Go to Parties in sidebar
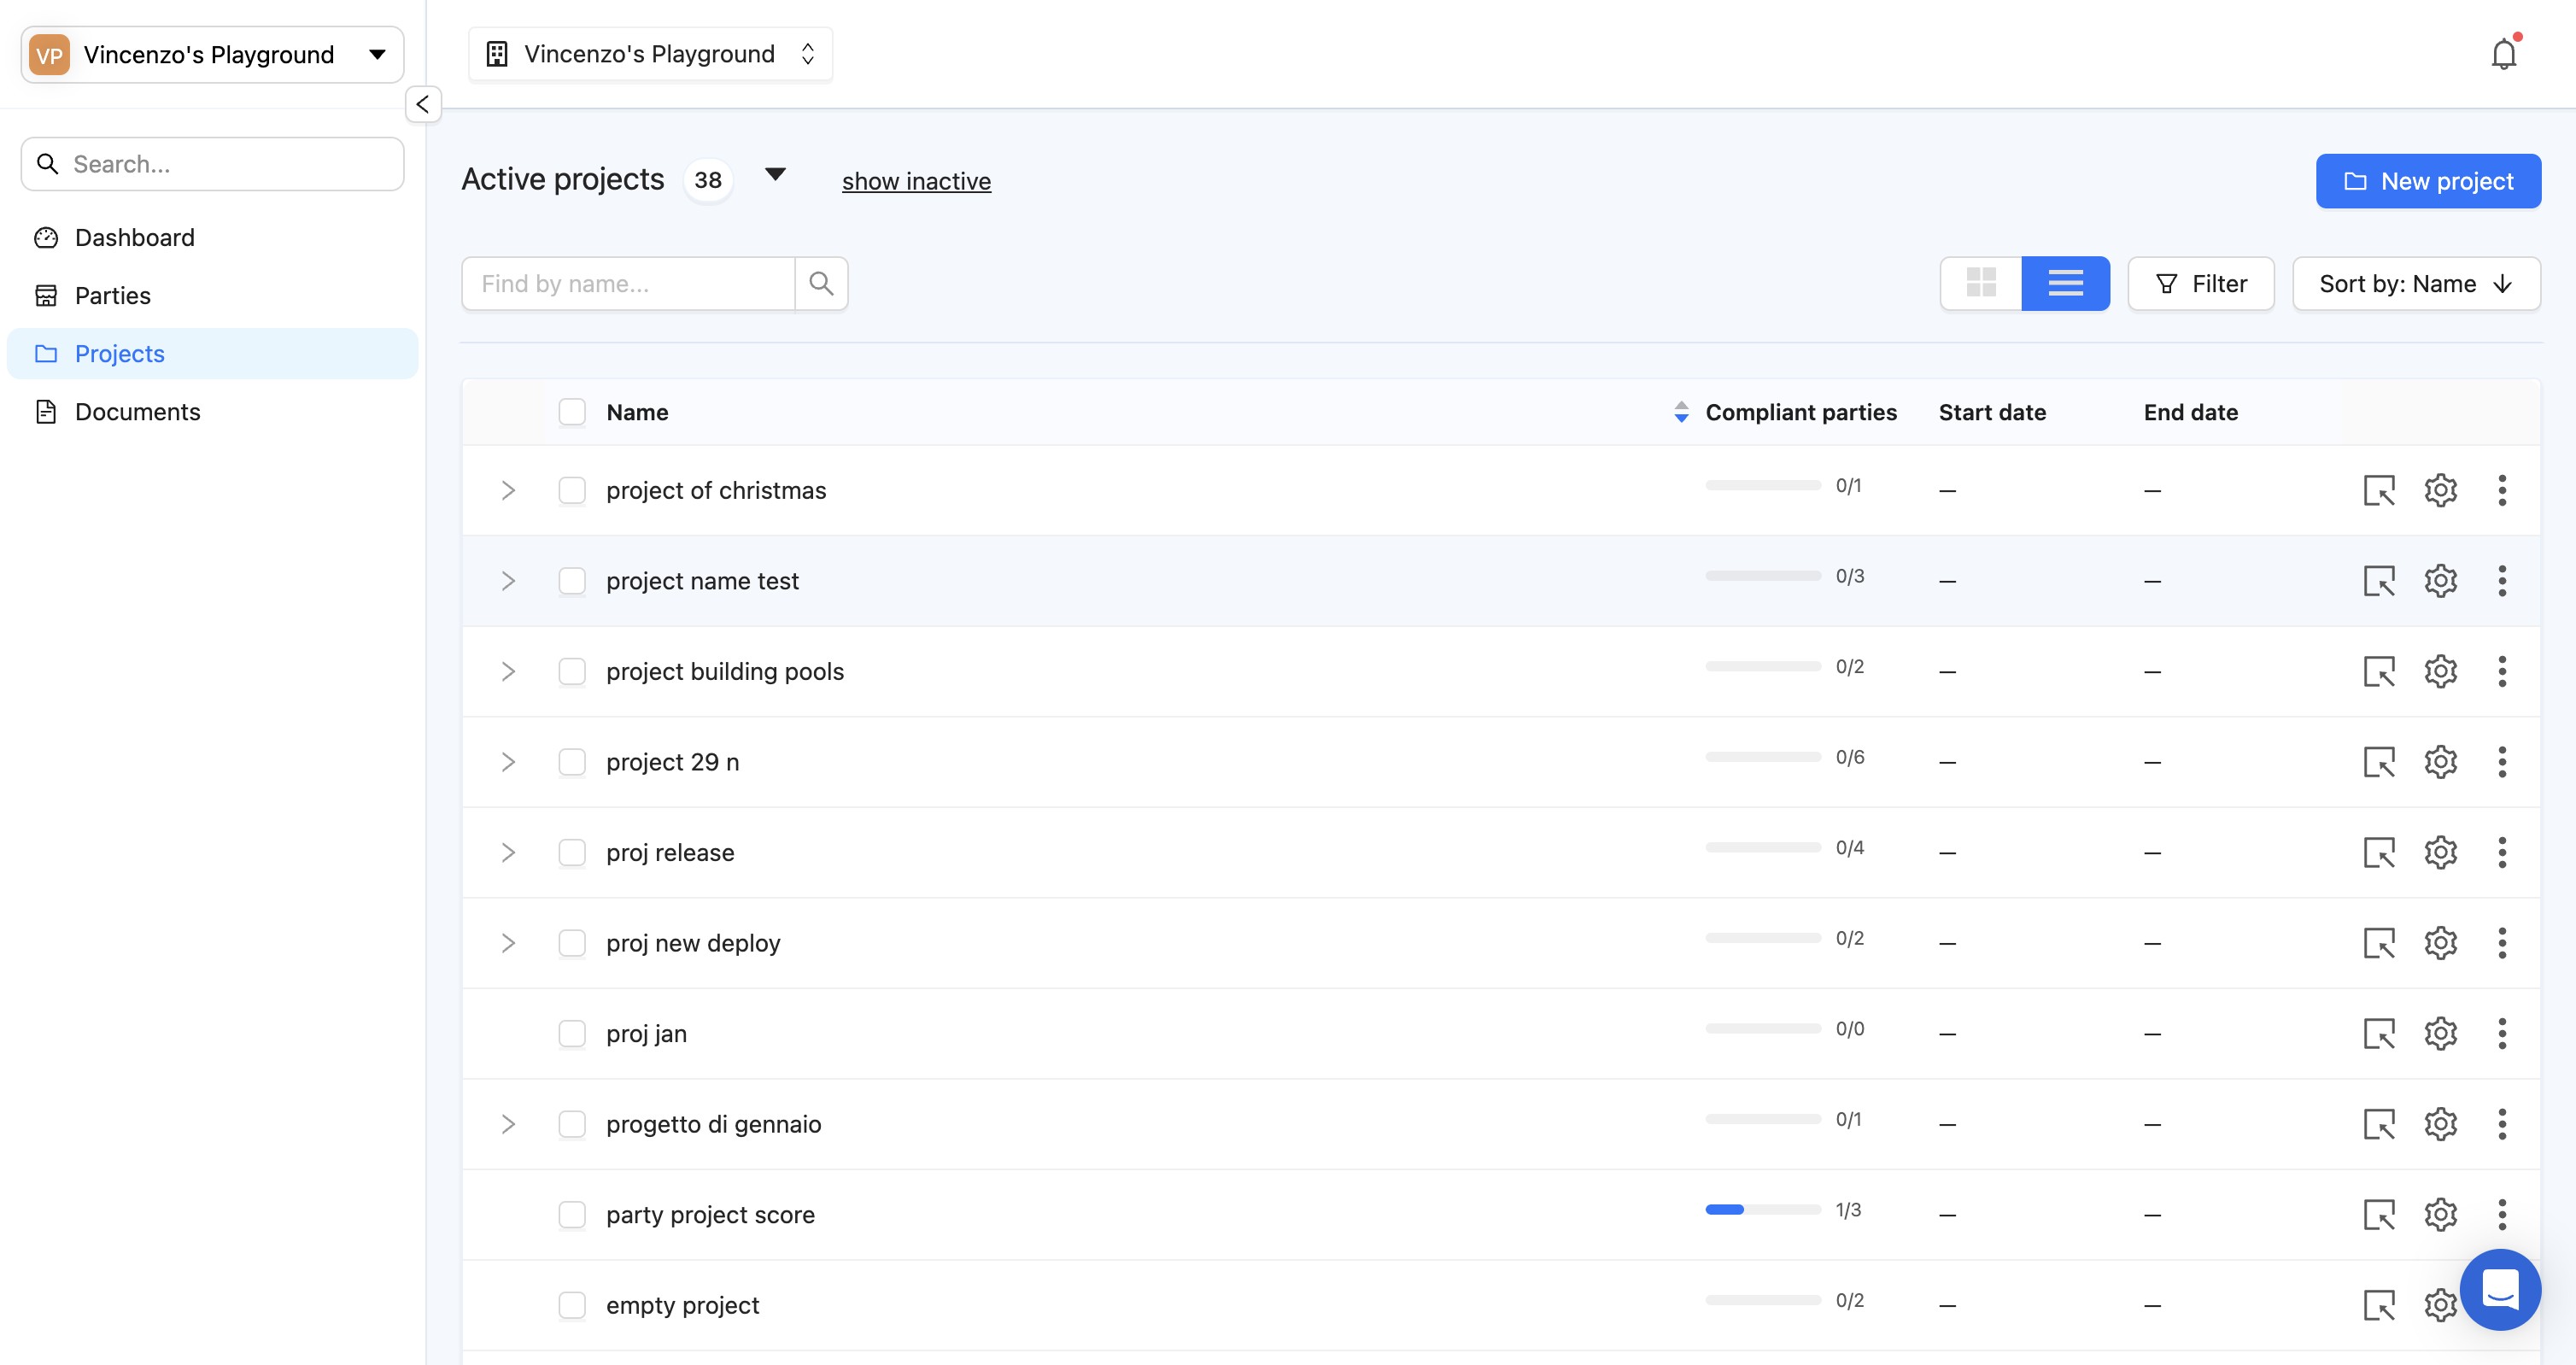The width and height of the screenshot is (2576, 1365). pyautogui.click(x=112, y=295)
